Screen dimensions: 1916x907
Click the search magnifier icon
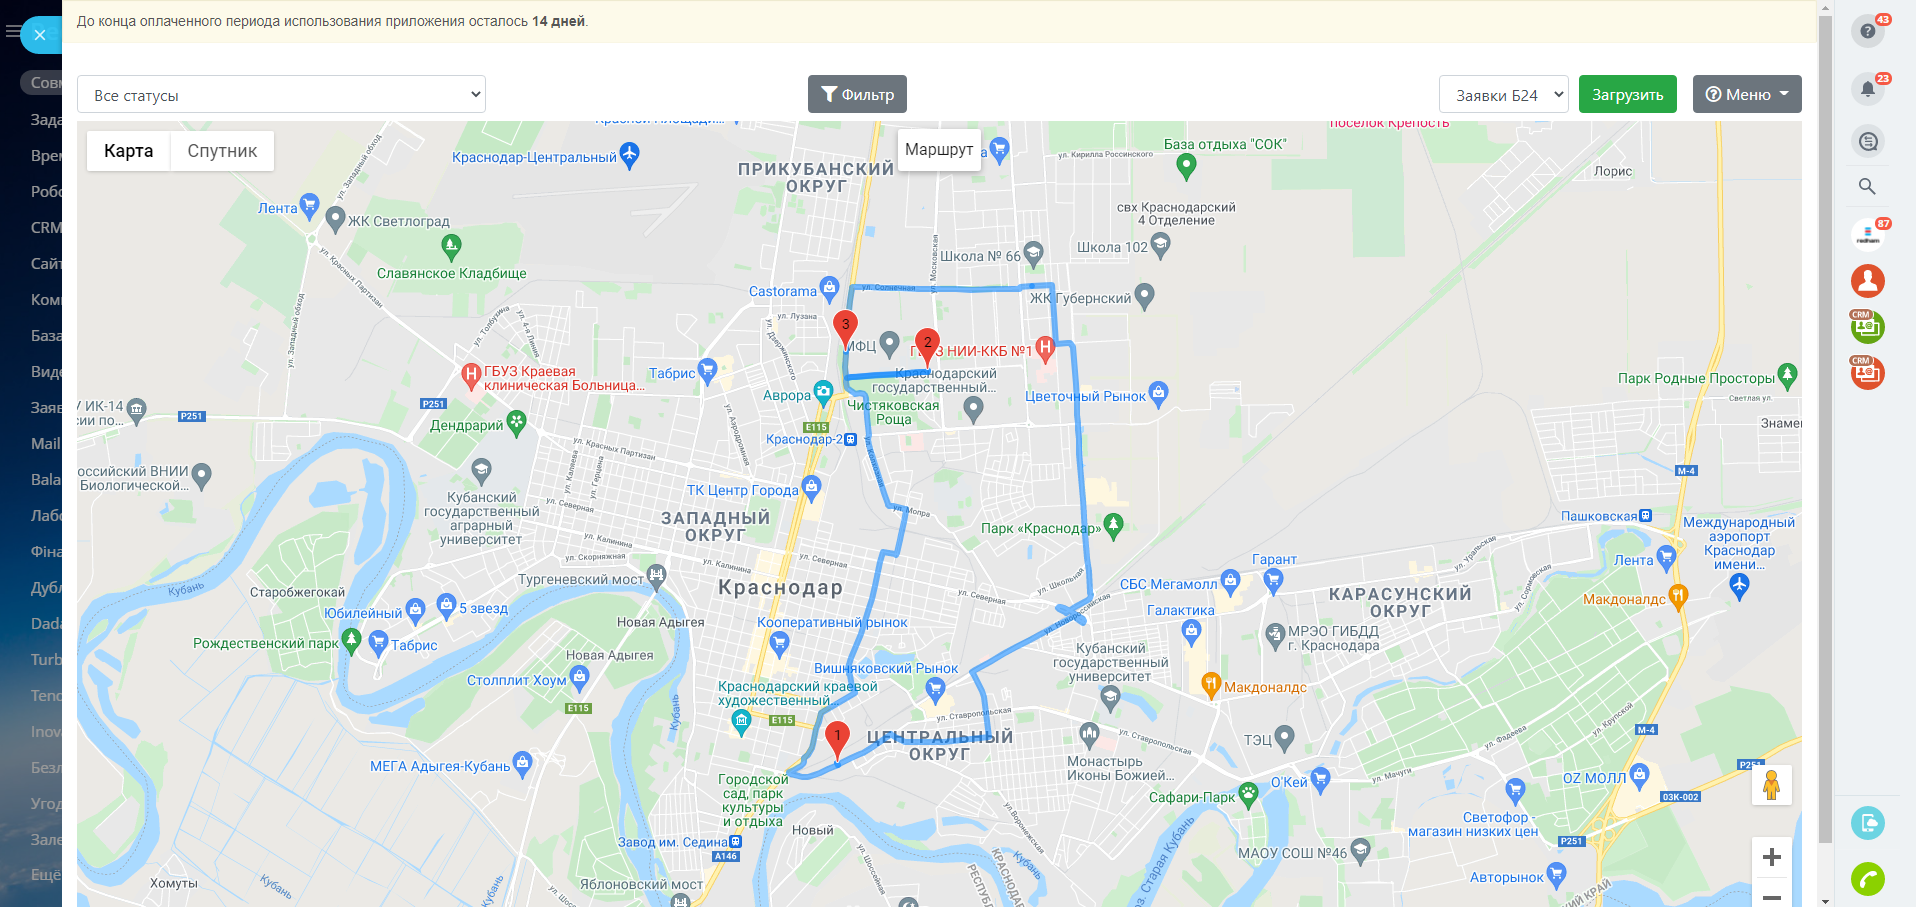click(1867, 186)
